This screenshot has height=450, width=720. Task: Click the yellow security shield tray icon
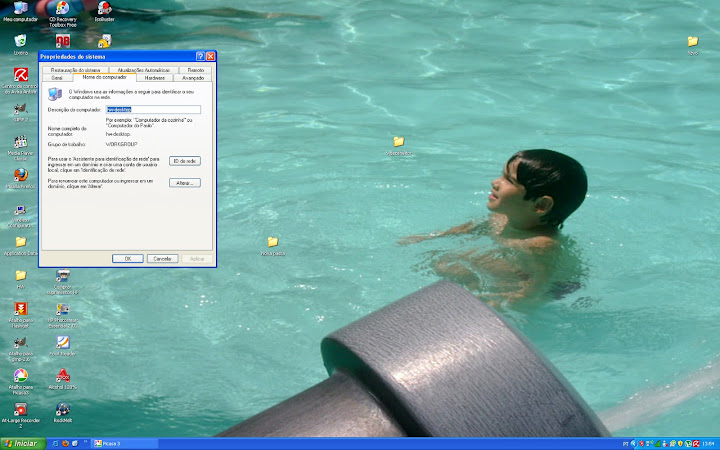680,444
